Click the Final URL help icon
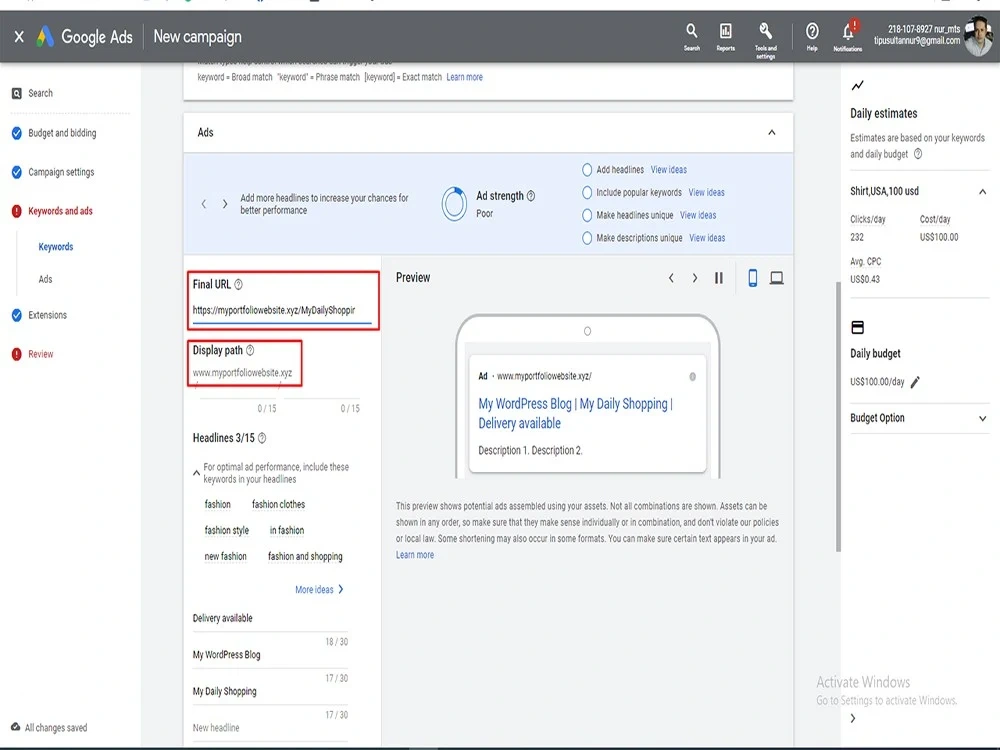Viewport: 1000px width, 750px height. pos(239,284)
